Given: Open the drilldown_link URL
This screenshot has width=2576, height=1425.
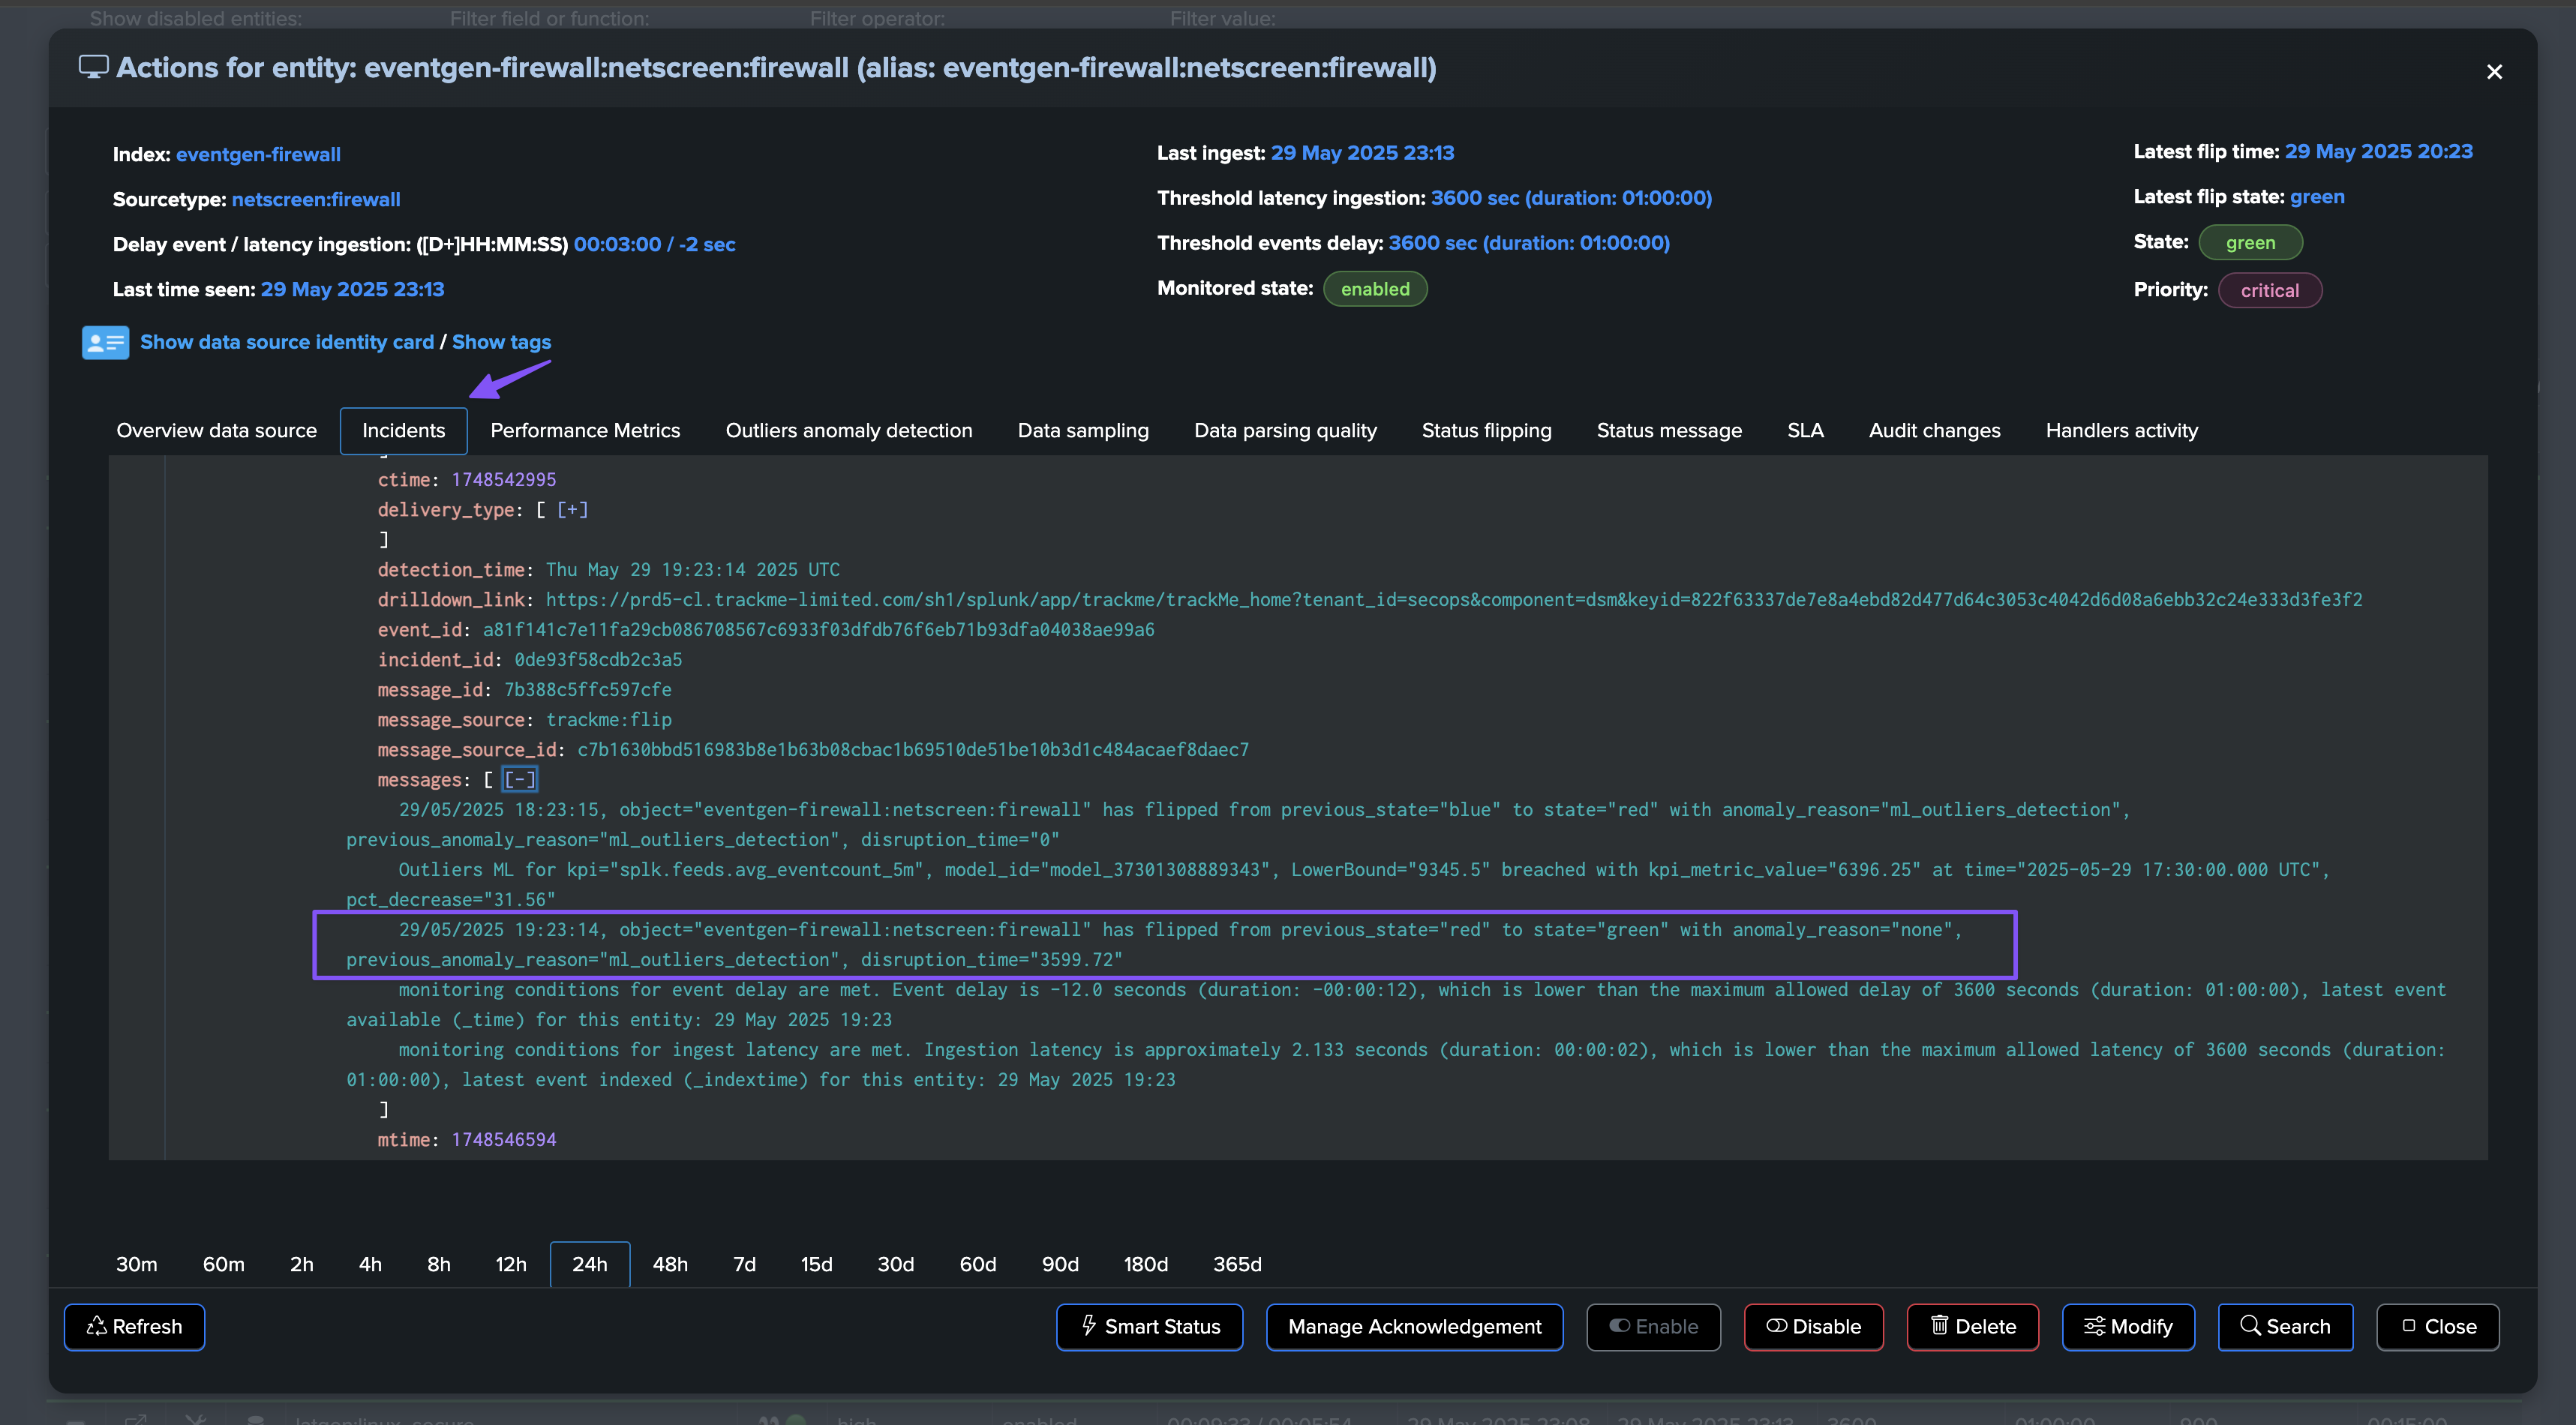Looking at the screenshot, I should [x=1453, y=599].
